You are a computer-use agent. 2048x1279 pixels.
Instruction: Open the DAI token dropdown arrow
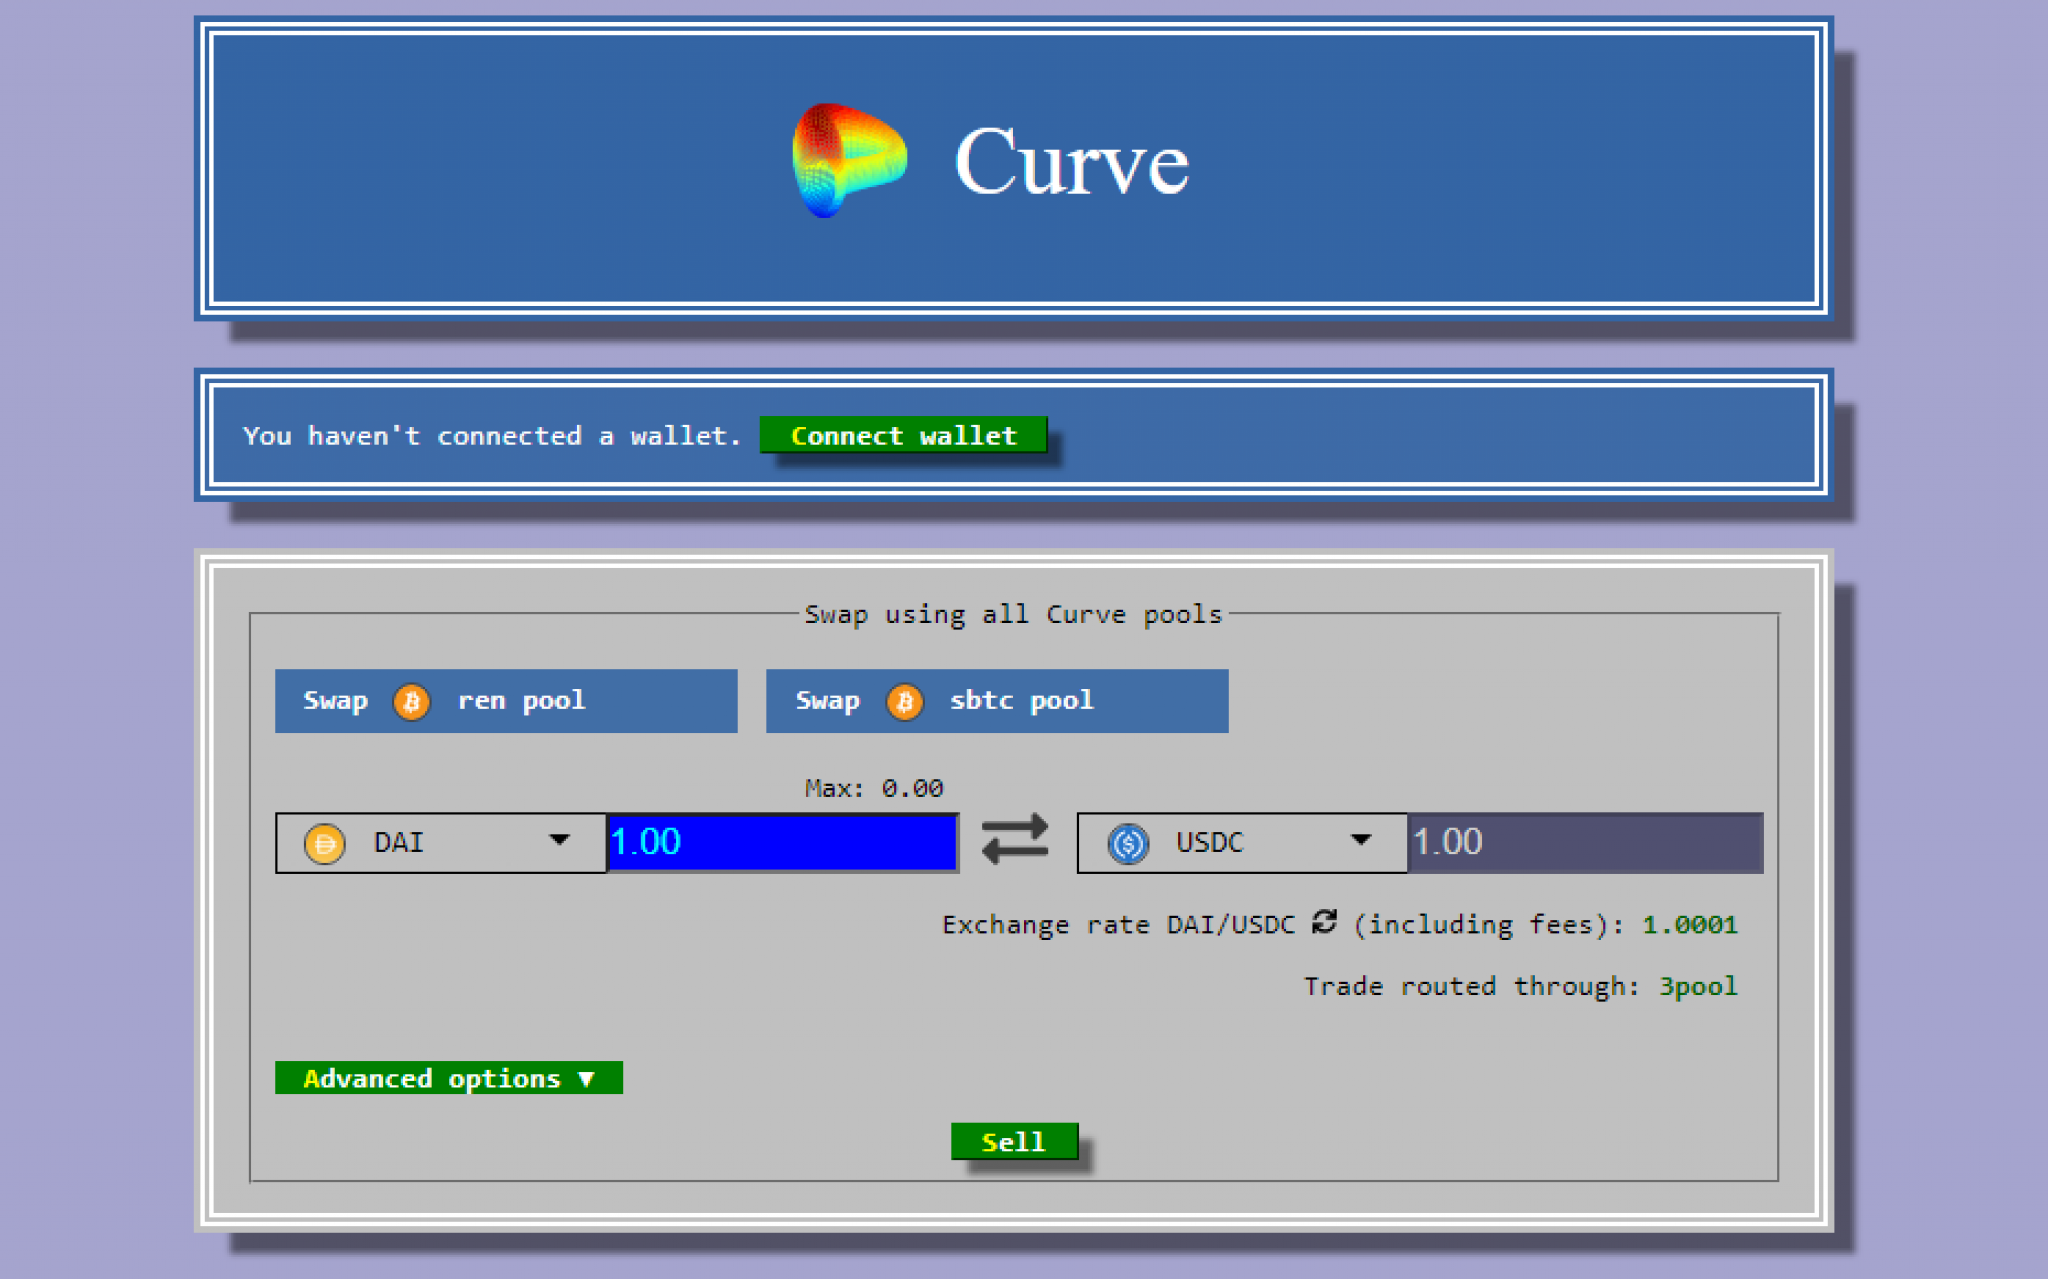[559, 840]
